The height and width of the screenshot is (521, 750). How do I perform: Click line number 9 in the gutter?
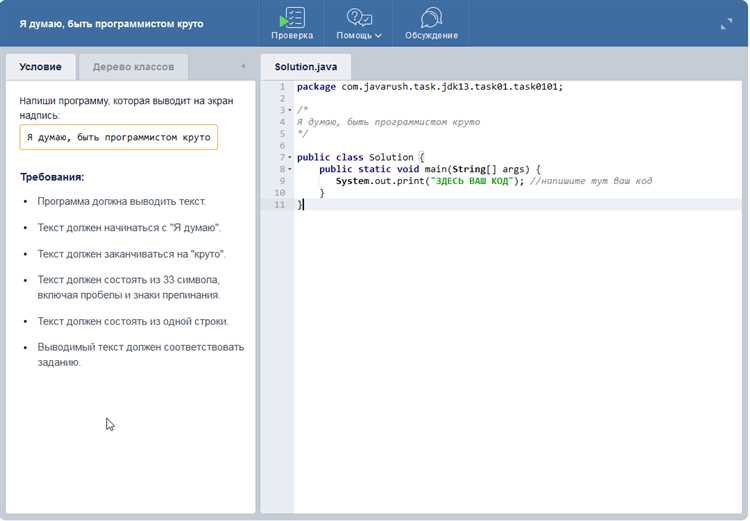[282, 181]
